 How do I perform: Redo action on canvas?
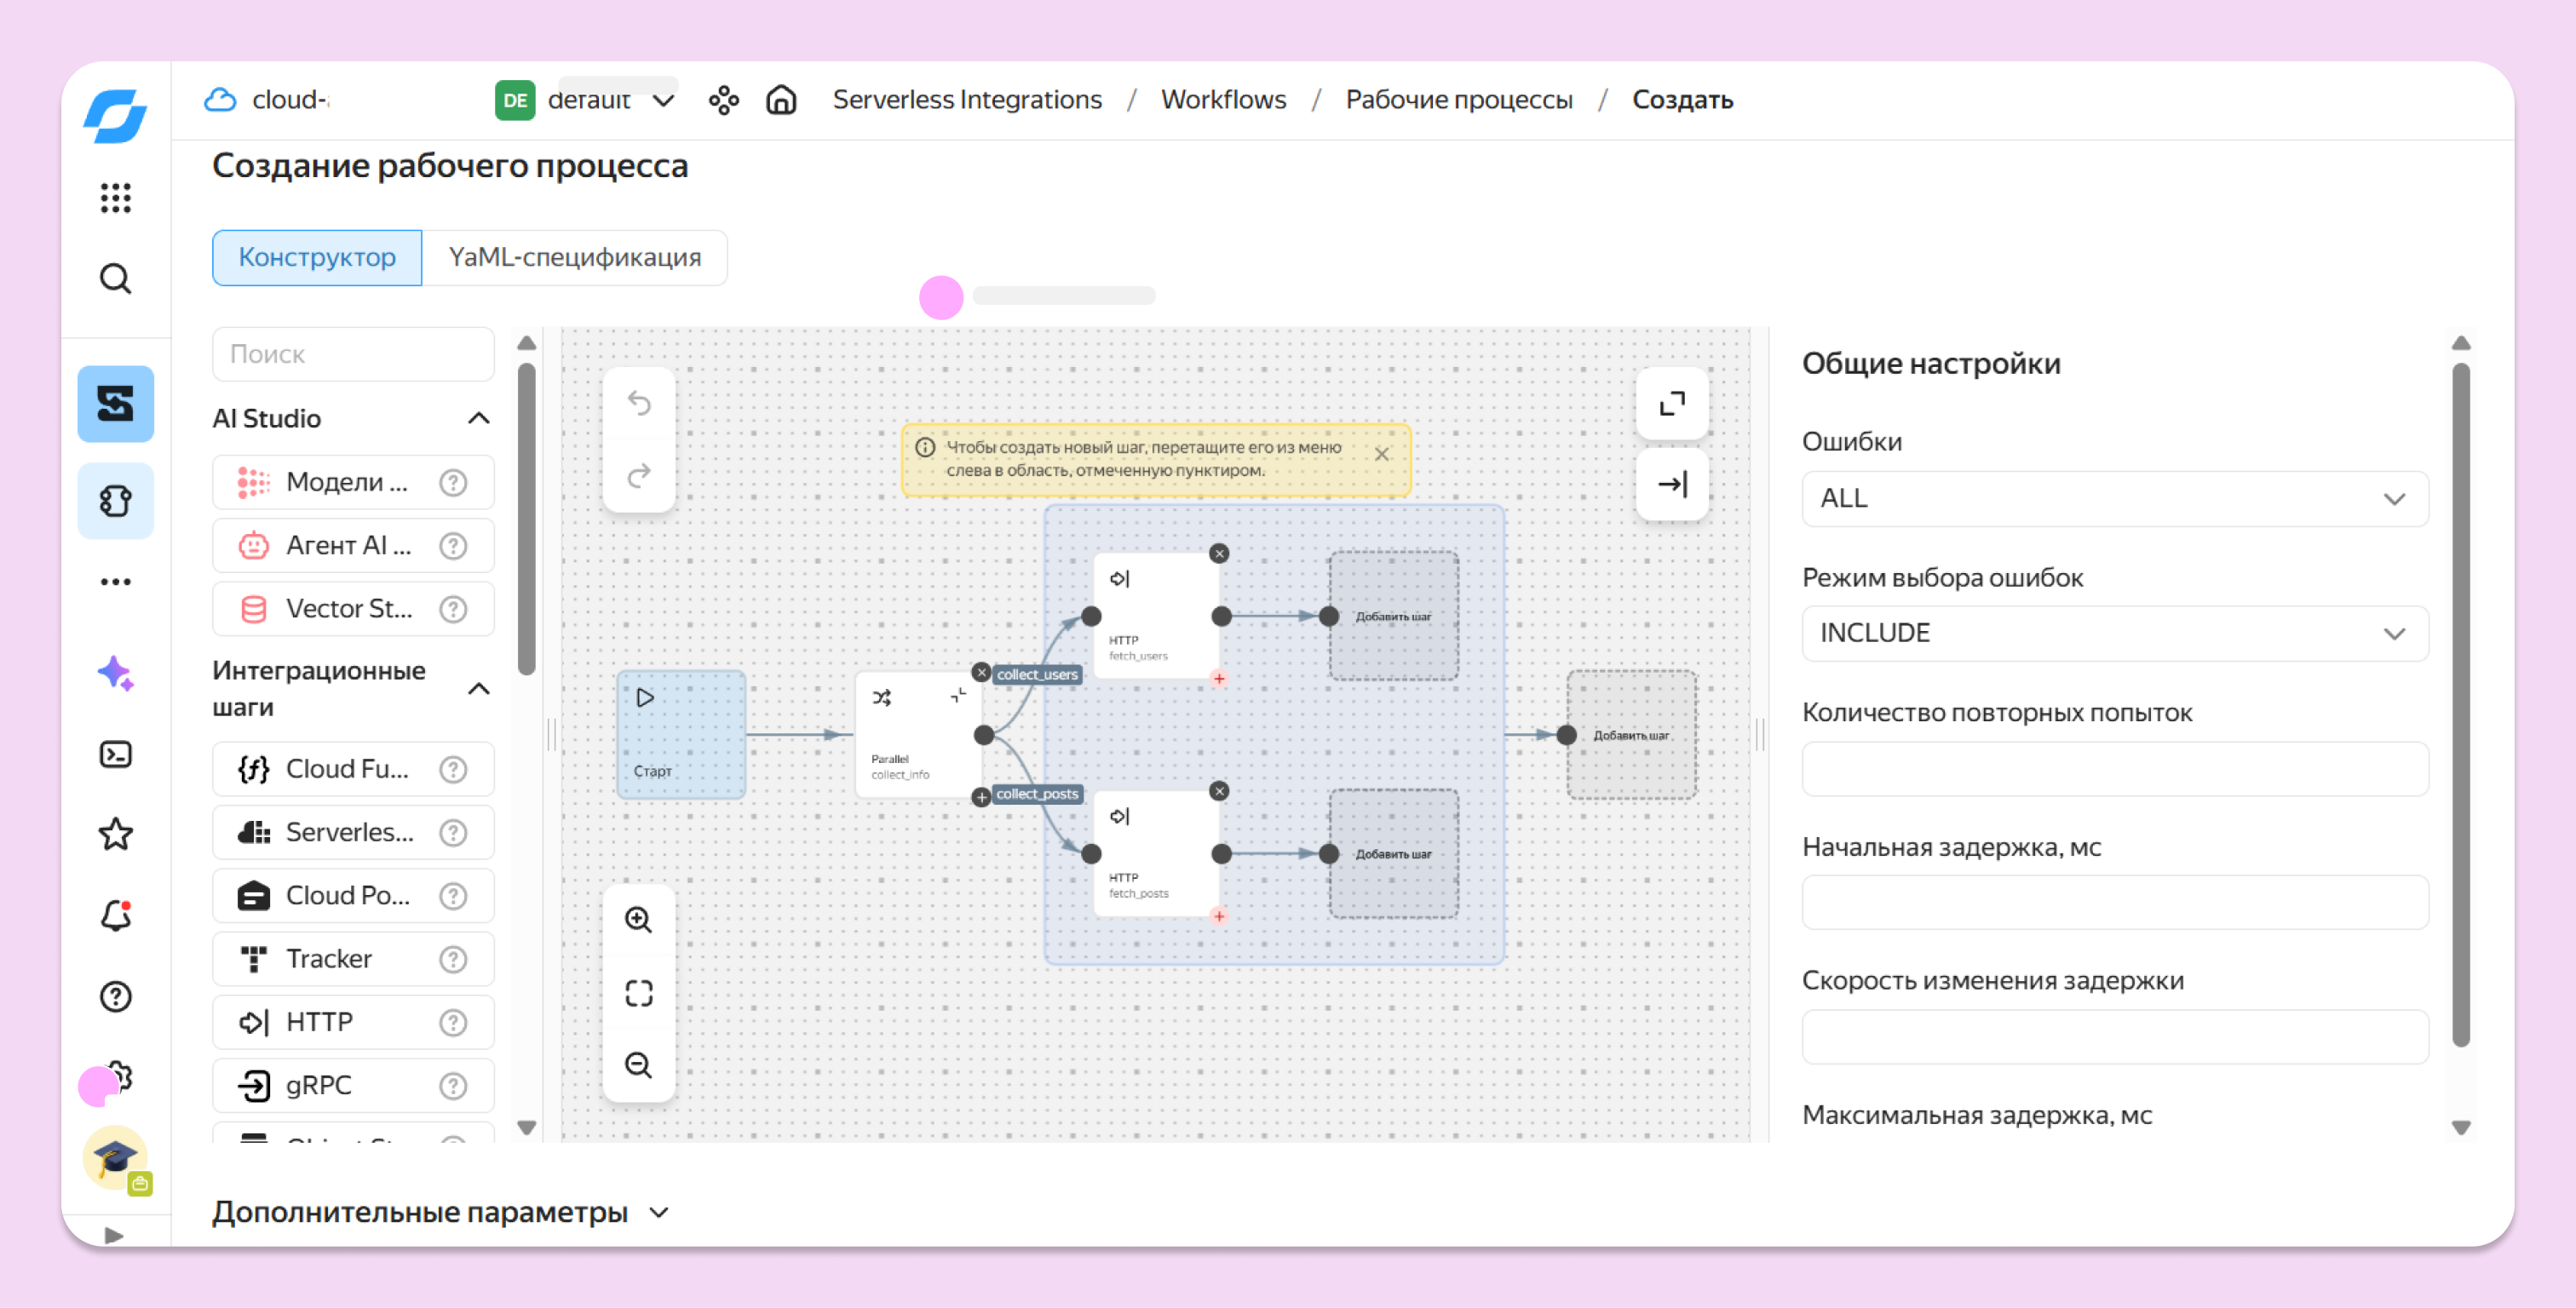point(639,474)
